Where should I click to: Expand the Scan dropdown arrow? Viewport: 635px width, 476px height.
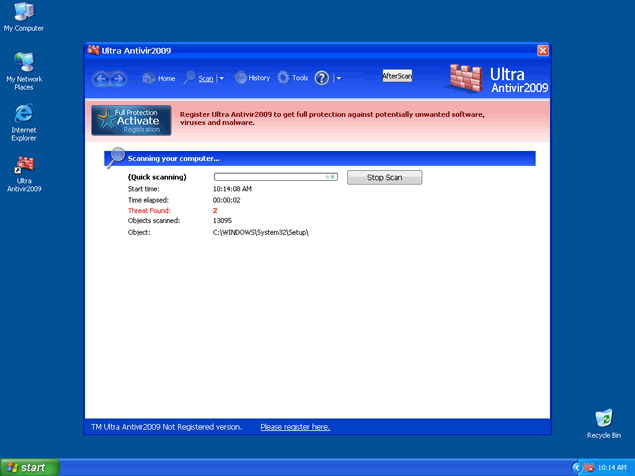click(221, 78)
